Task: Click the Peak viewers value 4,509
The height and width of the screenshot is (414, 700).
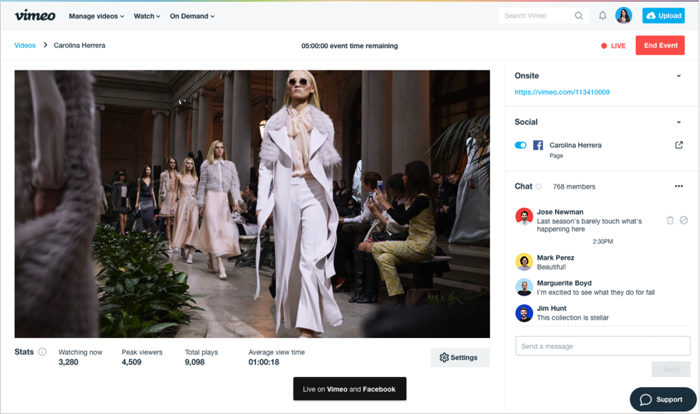Action: [x=131, y=362]
